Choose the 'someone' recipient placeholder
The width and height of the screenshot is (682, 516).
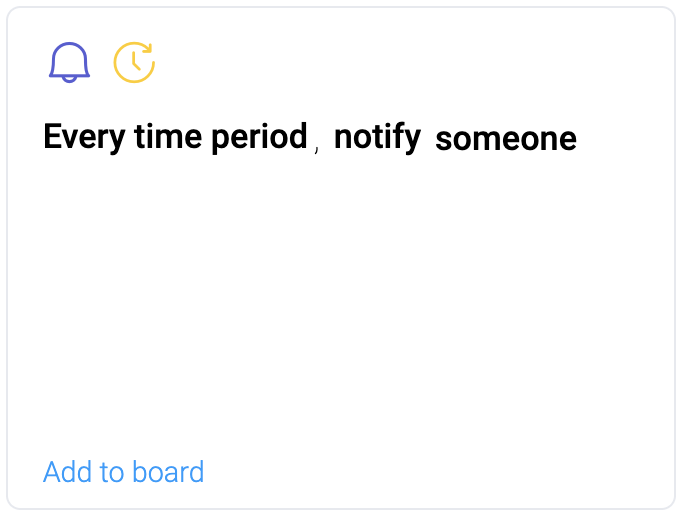[x=506, y=139]
